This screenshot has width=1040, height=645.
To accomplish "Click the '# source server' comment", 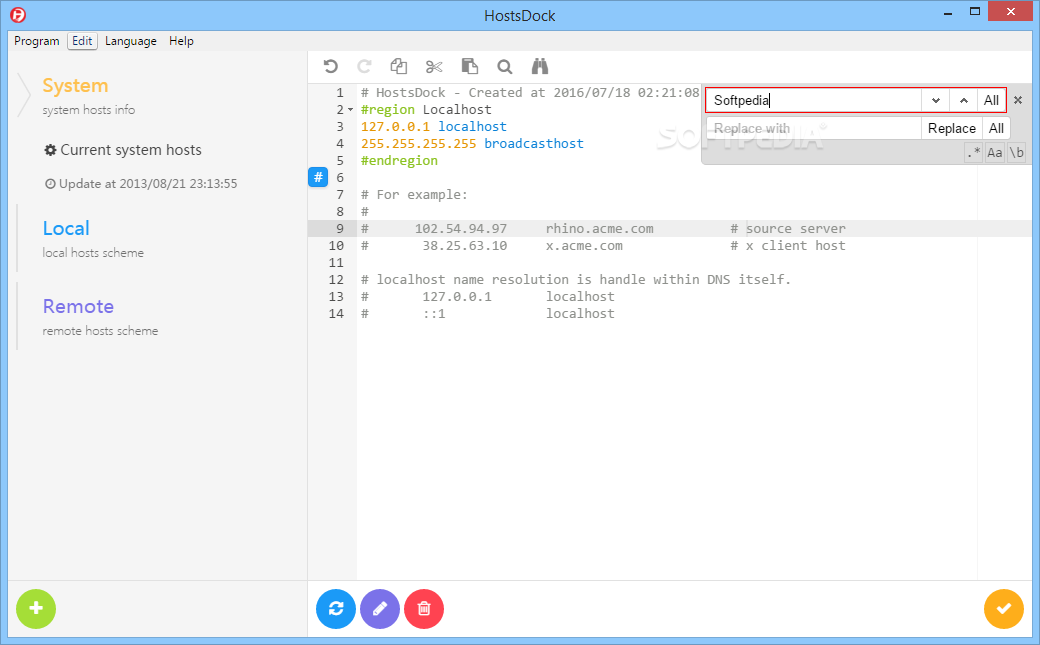I will [788, 229].
